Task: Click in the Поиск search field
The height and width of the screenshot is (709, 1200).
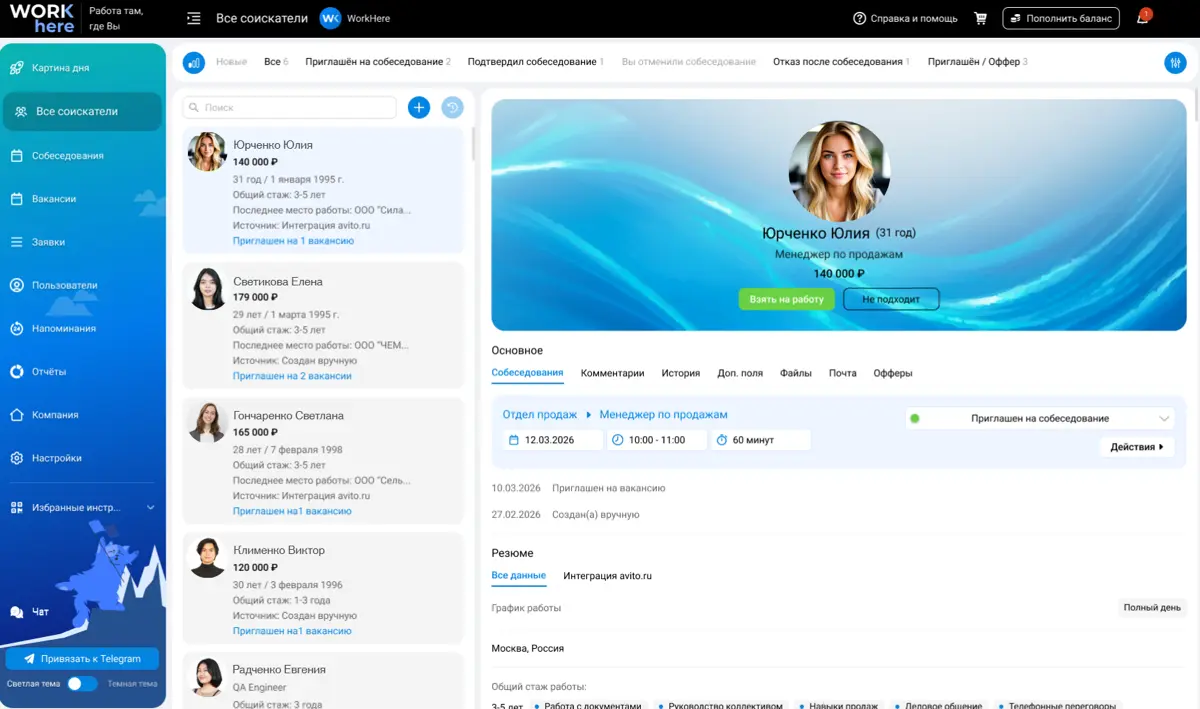Action: [x=291, y=107]
